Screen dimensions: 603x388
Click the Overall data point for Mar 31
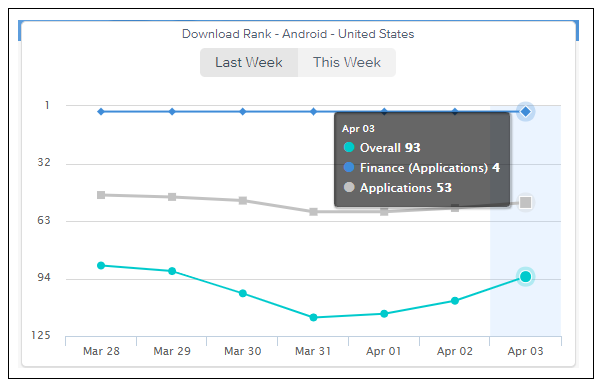(313, 317)
